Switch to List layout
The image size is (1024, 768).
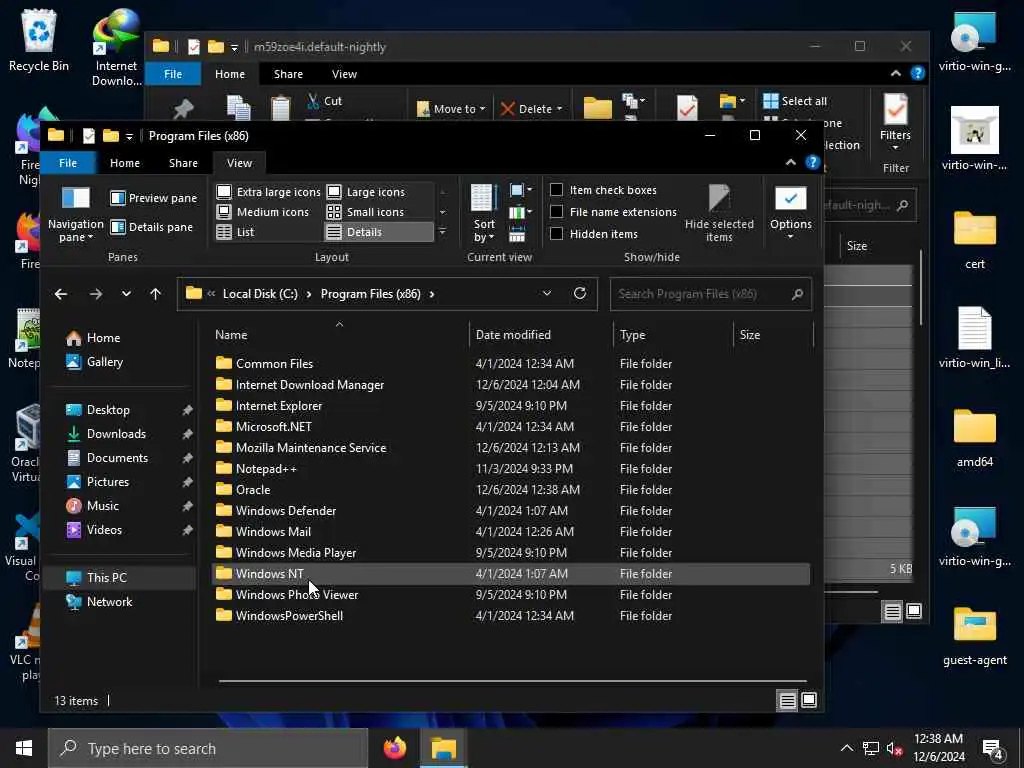tap(236, 232)
